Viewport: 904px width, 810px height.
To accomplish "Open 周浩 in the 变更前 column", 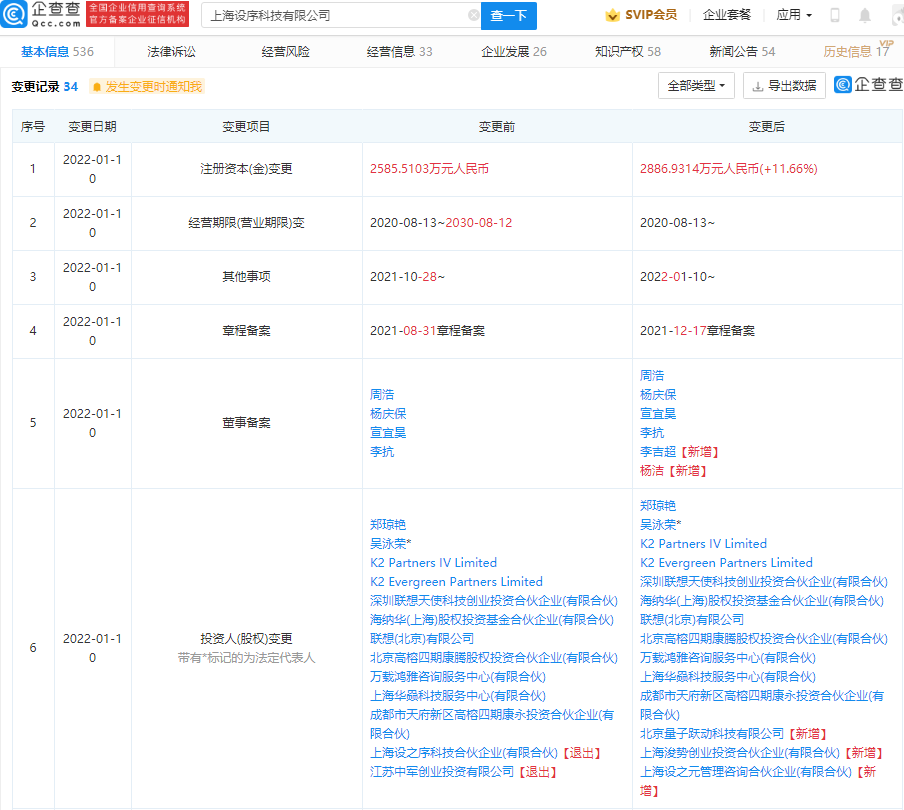I will click(382, 395).
